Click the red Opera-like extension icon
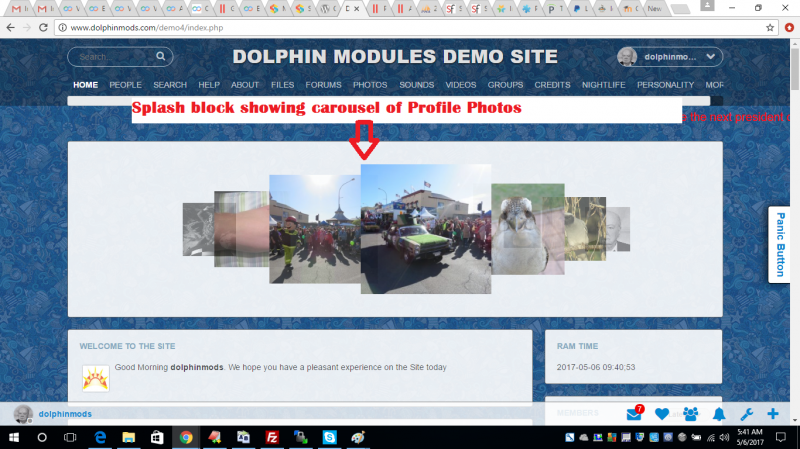 click(x=789, y=28)
